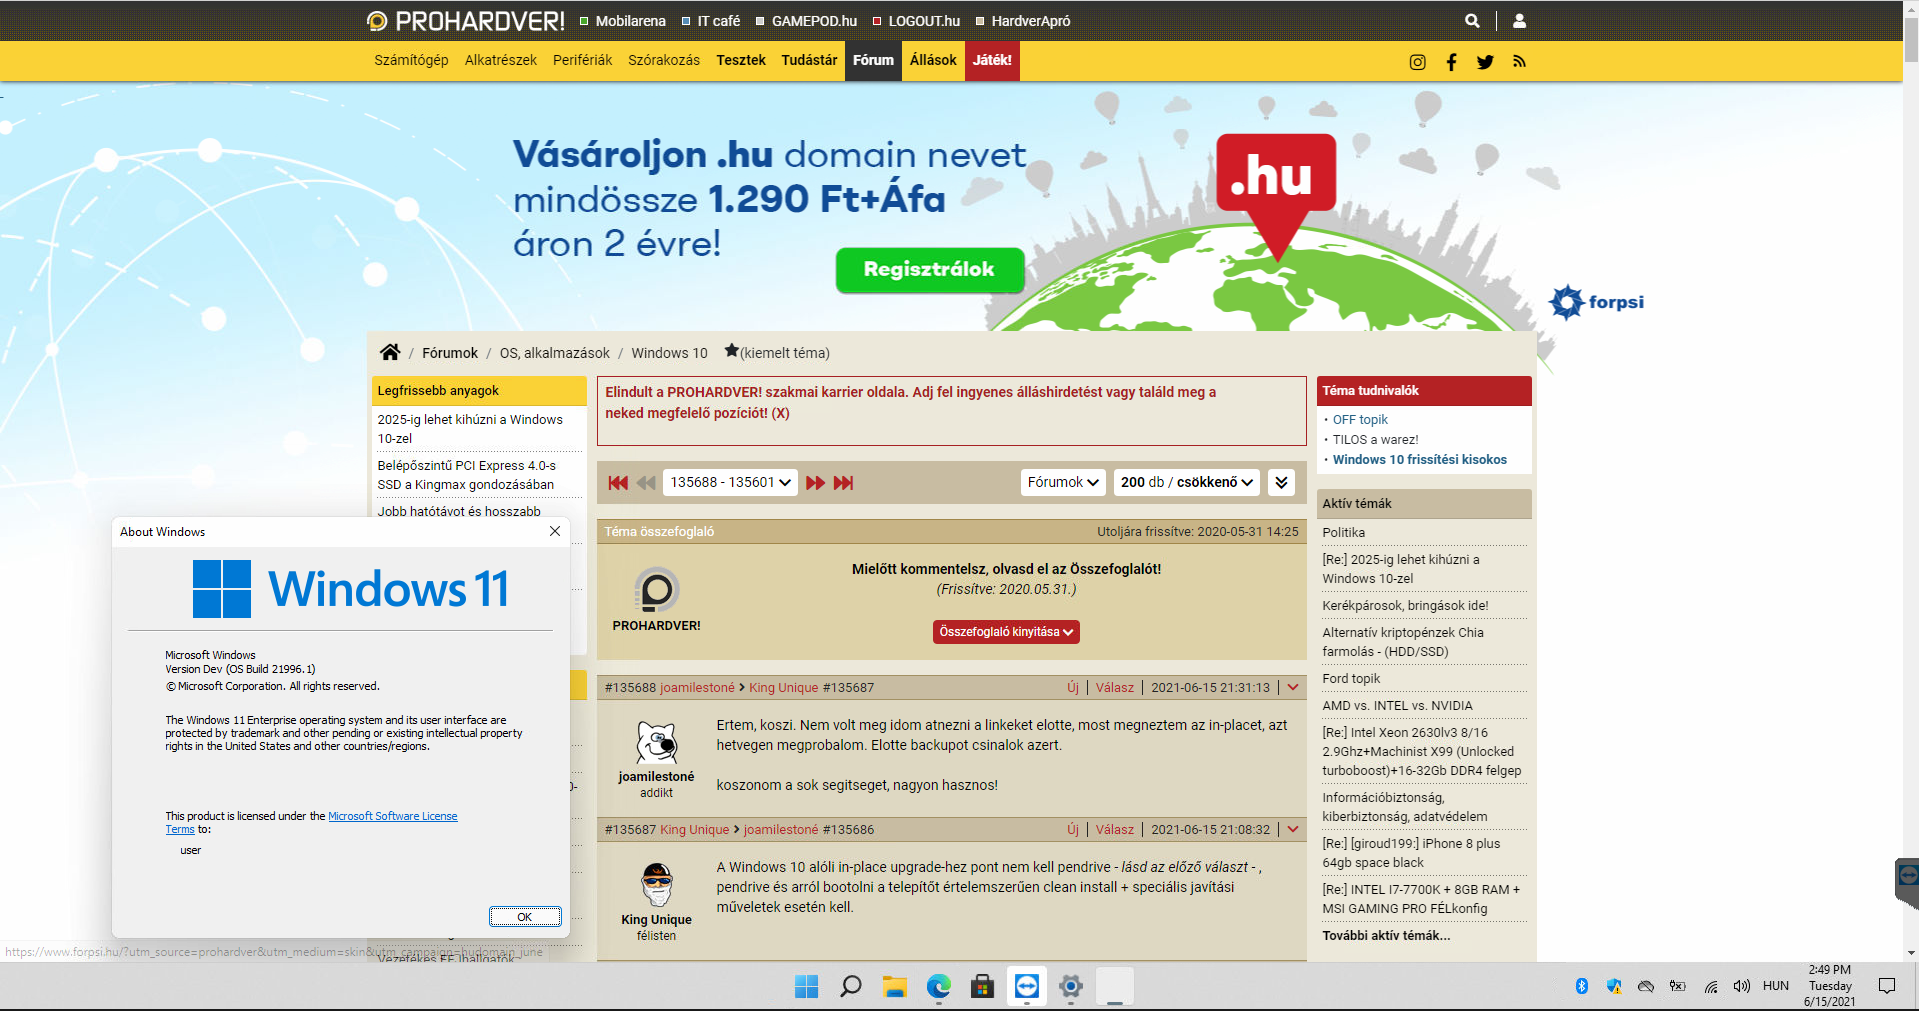This screenshot has height=1012, width=1919.
Task: Open Microsoft Edge from the taskbar
Action: [939, 987]
